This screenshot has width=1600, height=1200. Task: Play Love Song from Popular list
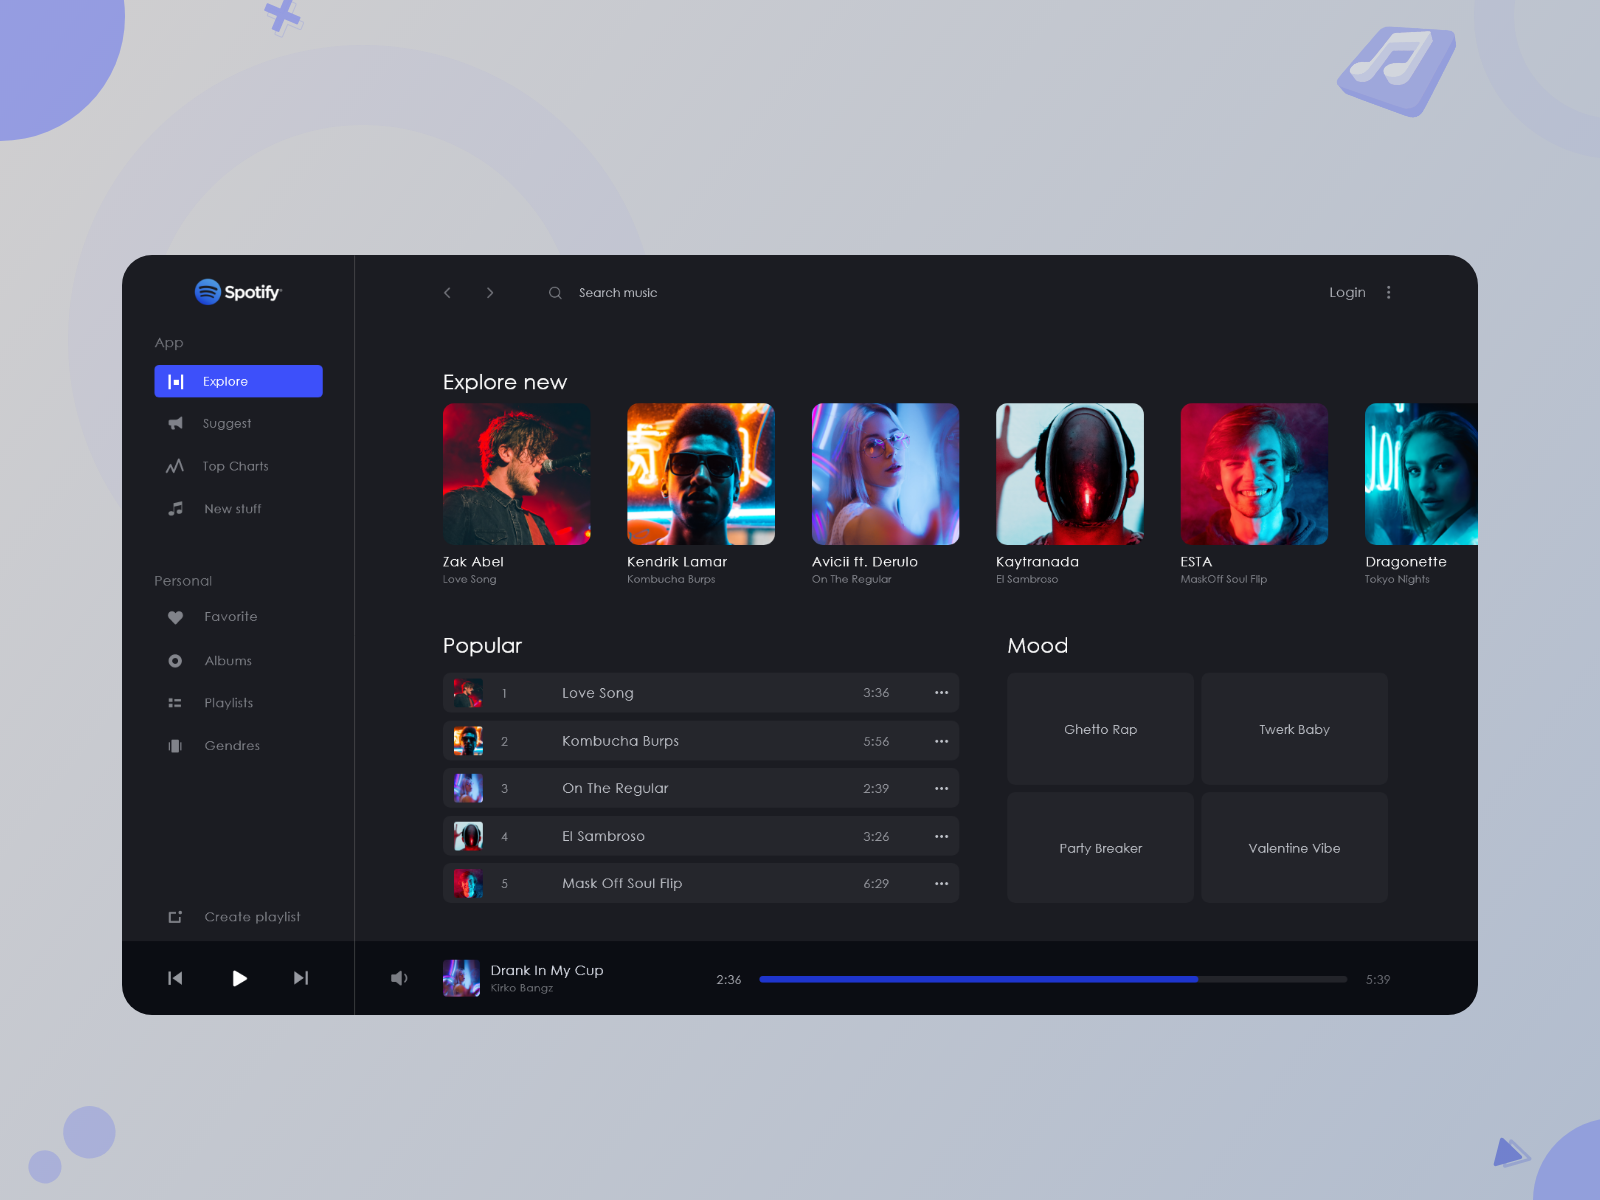click(701, 693)
